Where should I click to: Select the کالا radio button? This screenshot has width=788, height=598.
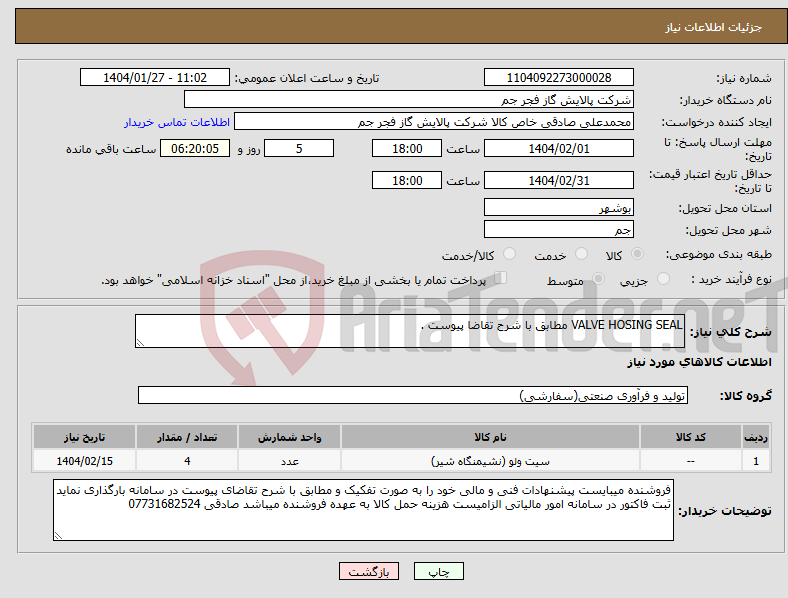pyautogui.click(x=637, y=254)
